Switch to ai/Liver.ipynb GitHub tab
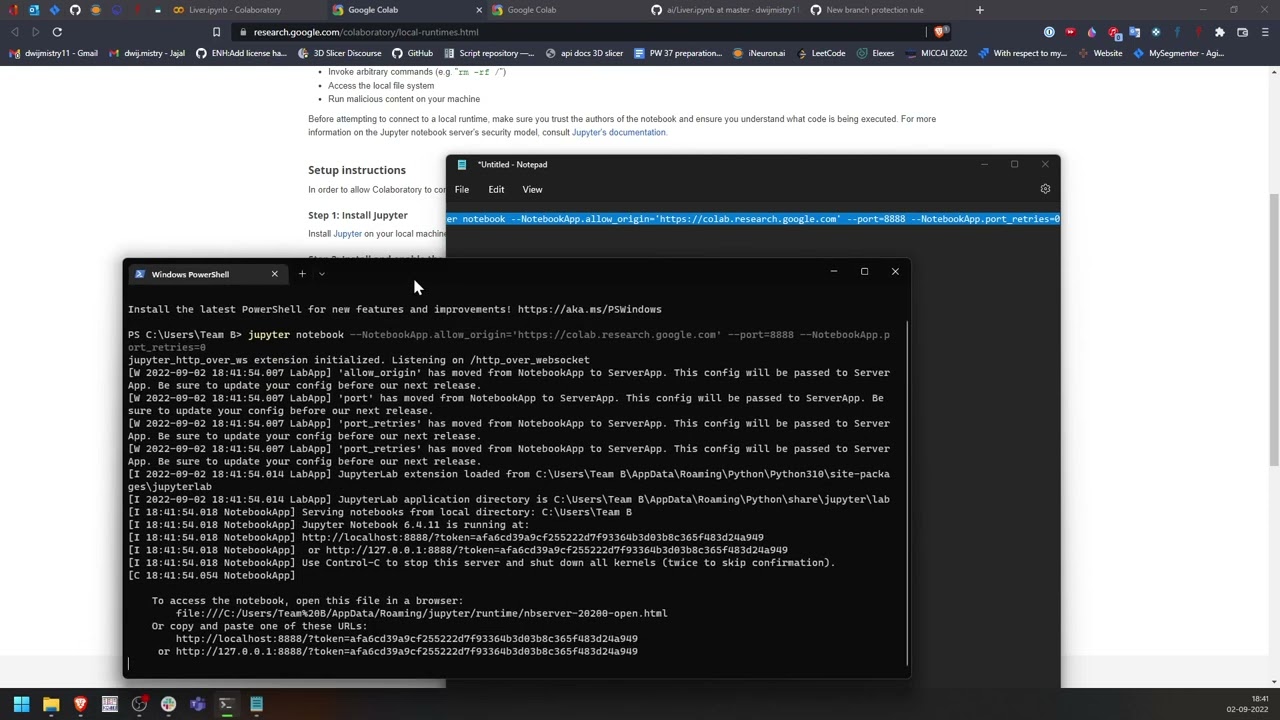The height and width of the screenshot is (720, 1280). coord(725,10)
